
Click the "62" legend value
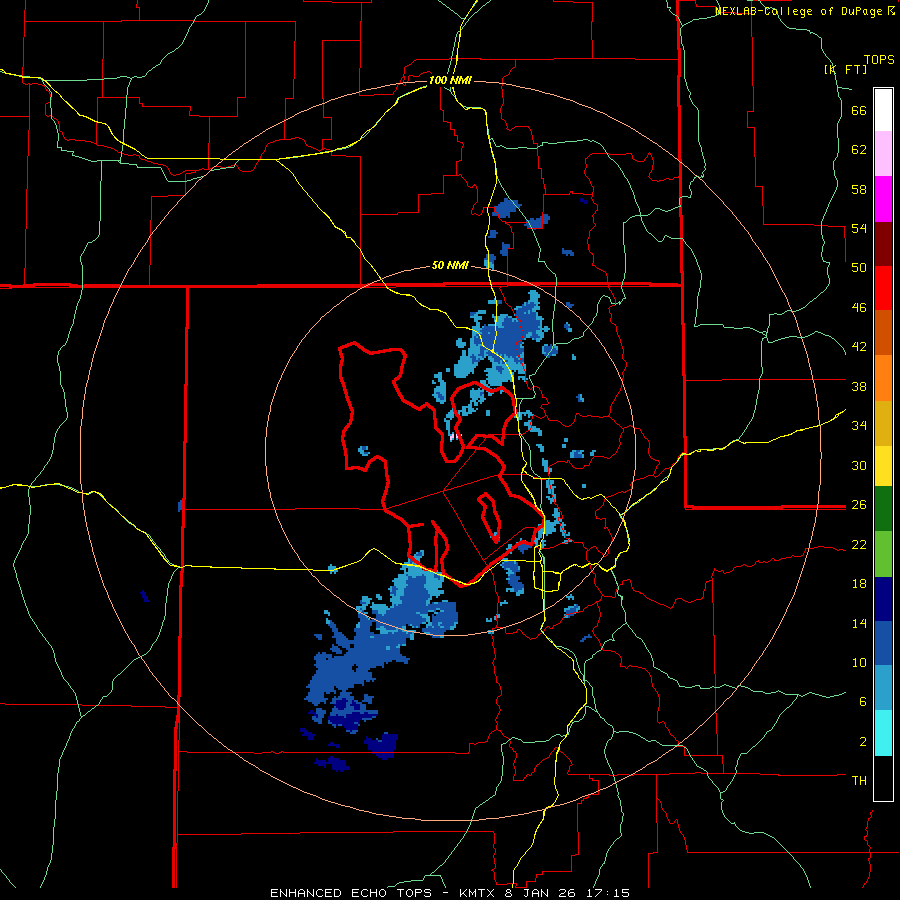tap(859, 150)
